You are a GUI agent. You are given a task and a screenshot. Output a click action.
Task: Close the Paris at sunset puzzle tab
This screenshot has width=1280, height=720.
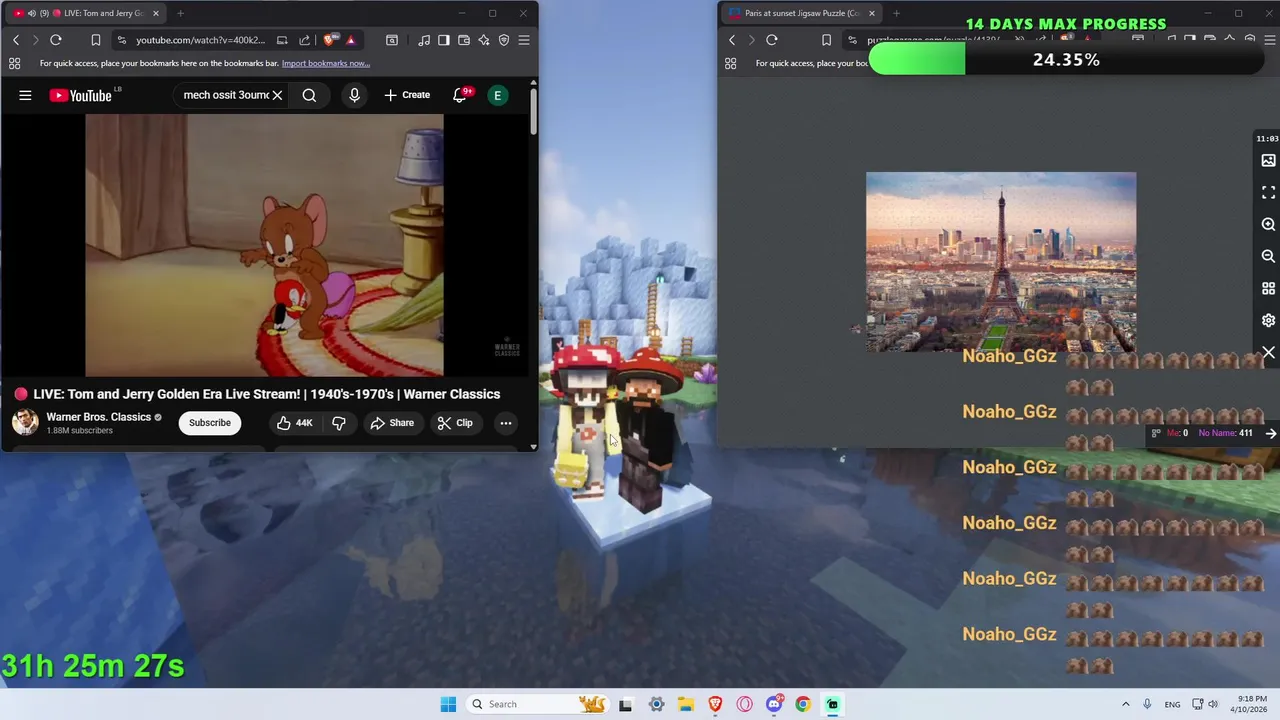tap(872, 13)
